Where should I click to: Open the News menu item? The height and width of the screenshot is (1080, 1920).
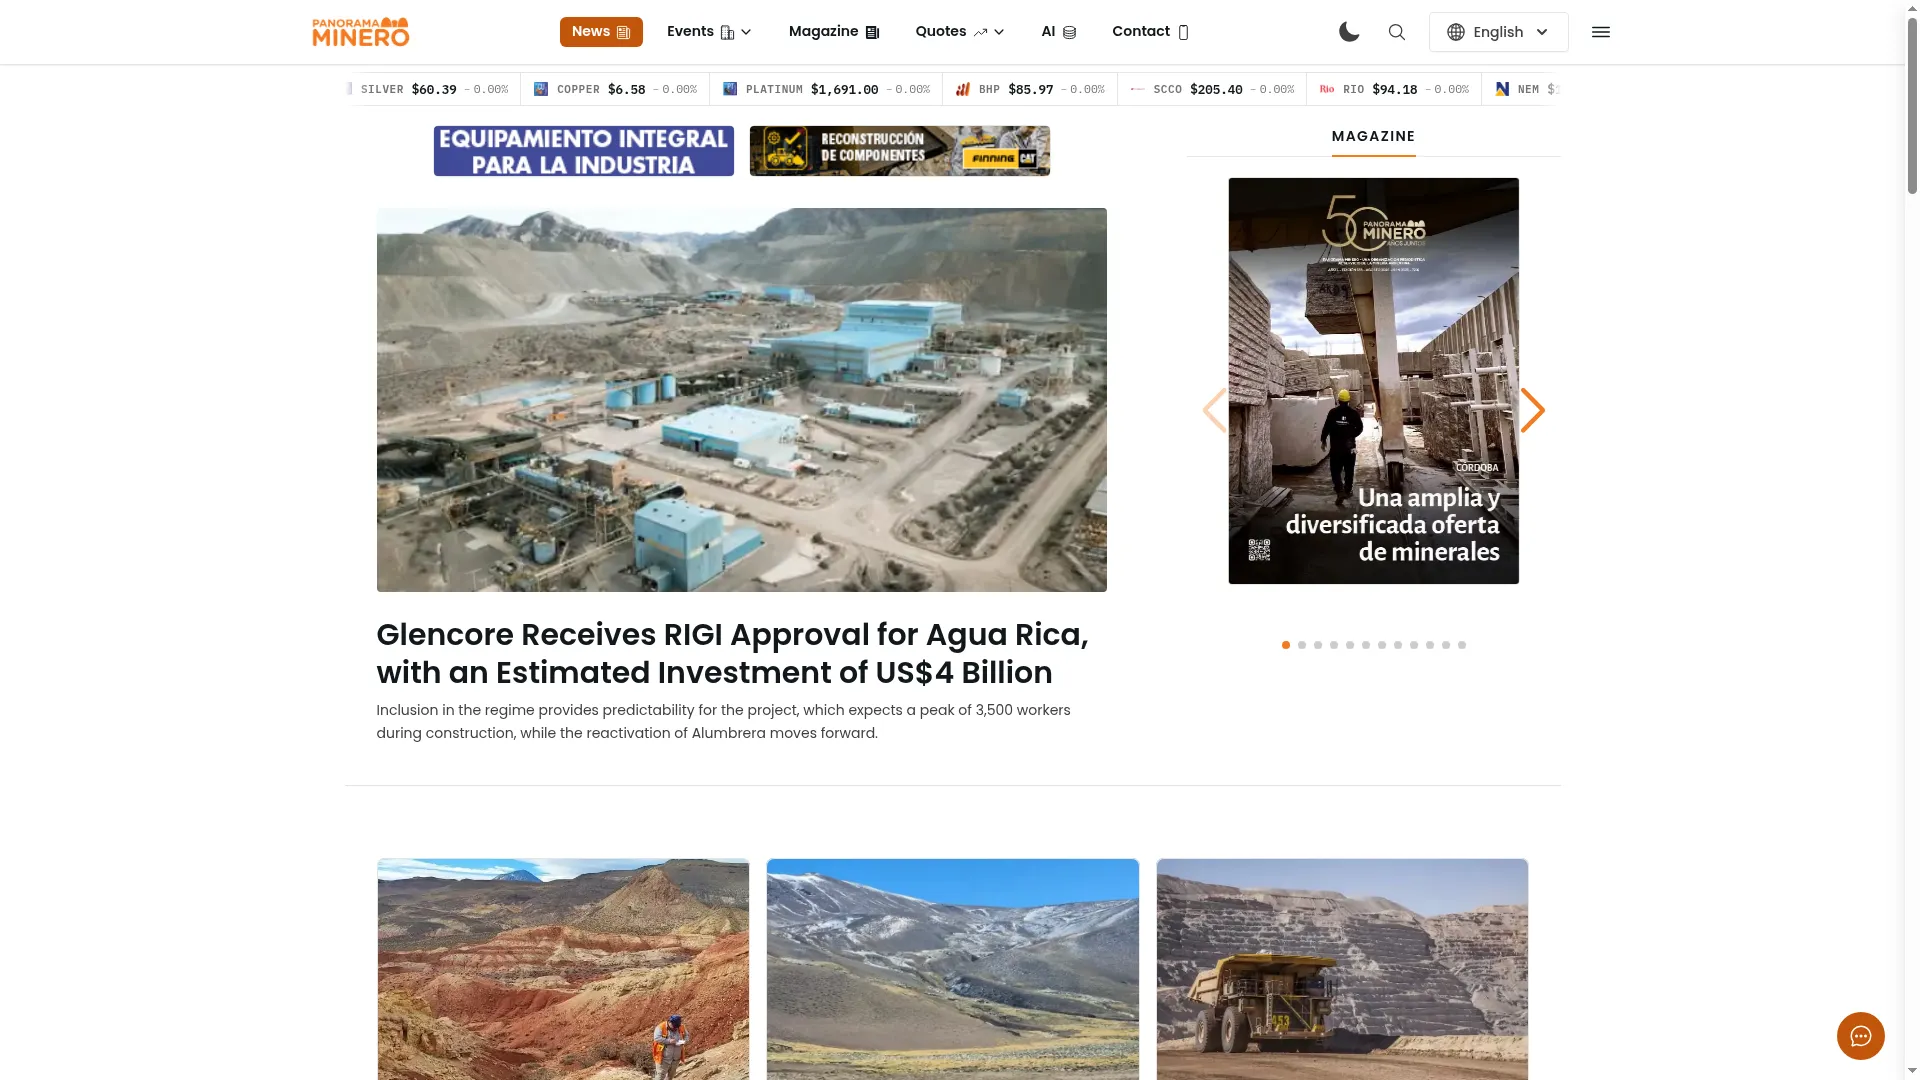[601, 32]
